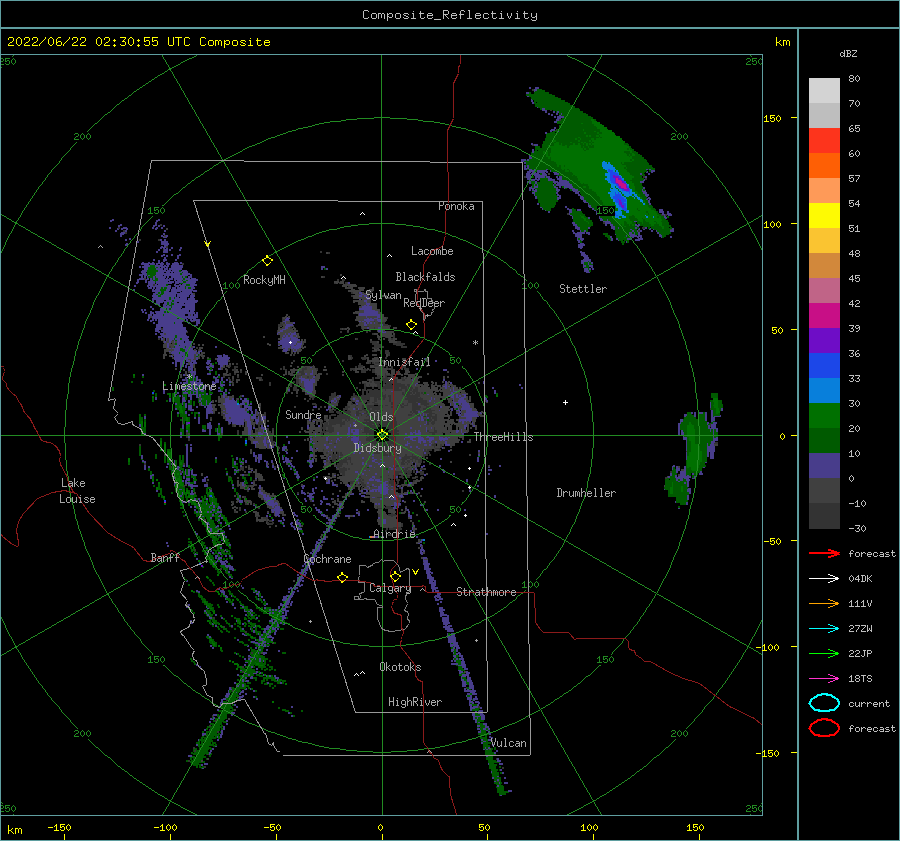
Task: Click the asterisk marker north of ThreeHills
Action: click(475, 343)
